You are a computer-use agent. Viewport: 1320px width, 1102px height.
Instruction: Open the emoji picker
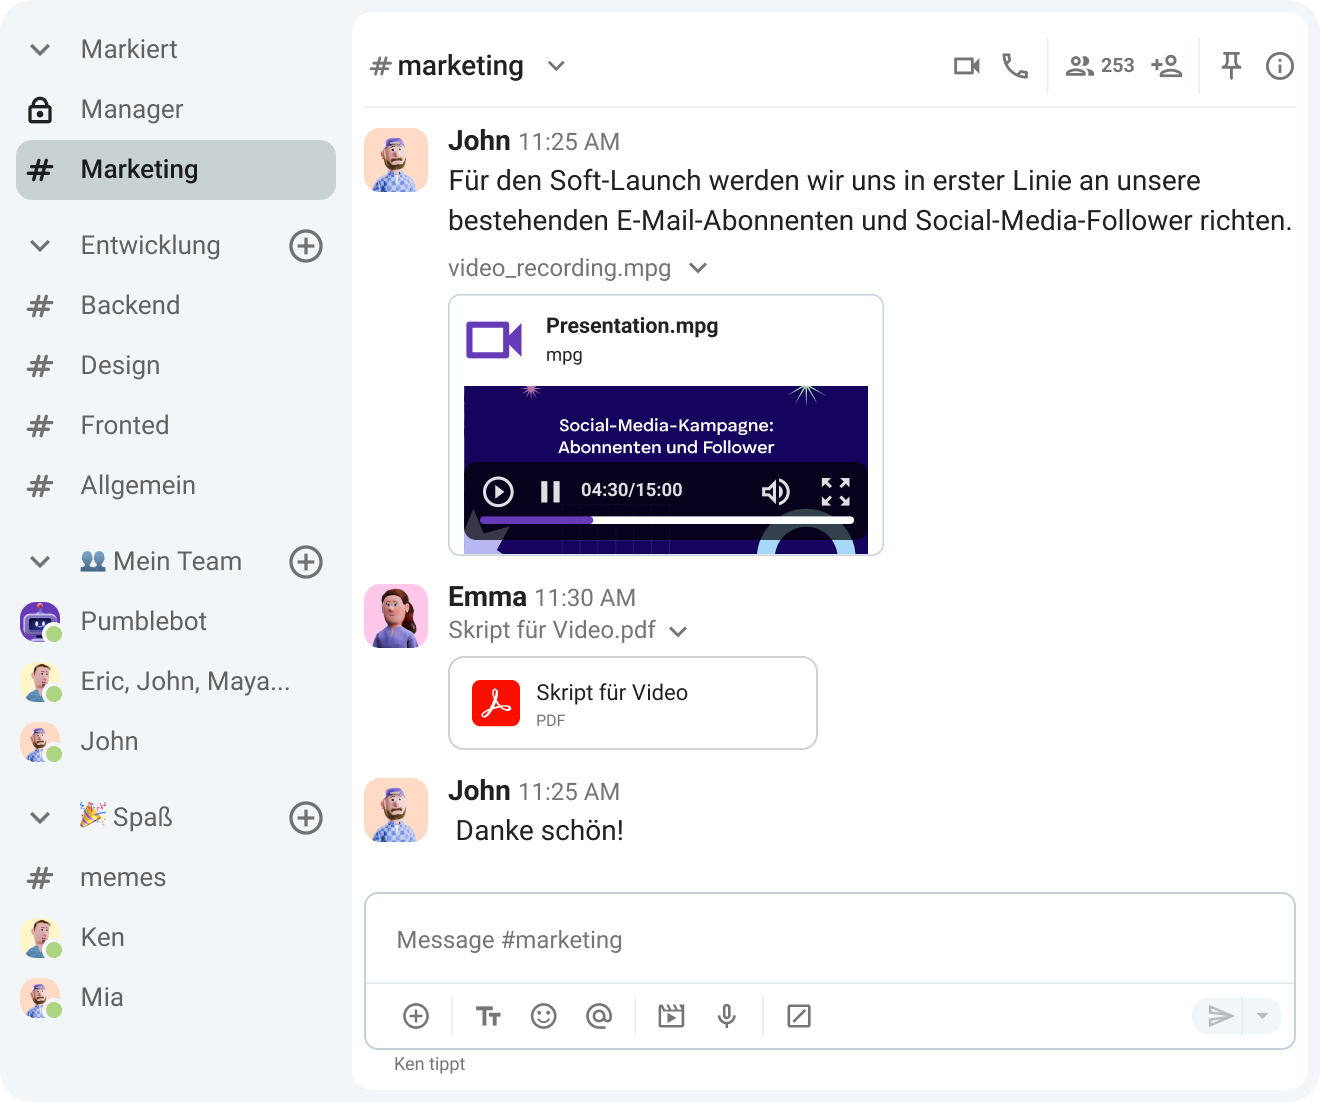click(543, 1016)
